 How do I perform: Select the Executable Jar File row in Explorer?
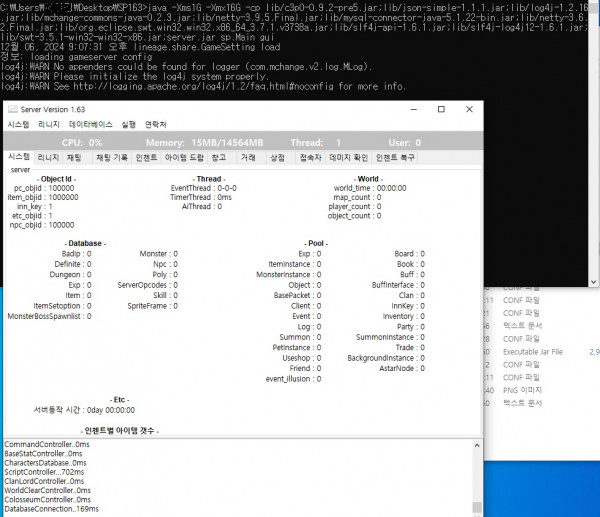[541, 352]
